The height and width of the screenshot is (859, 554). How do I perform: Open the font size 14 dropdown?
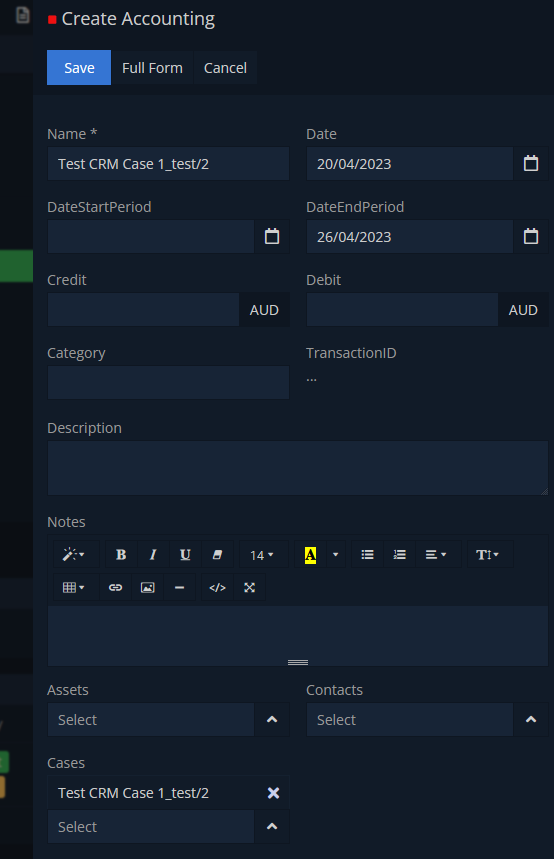point(261,554)
